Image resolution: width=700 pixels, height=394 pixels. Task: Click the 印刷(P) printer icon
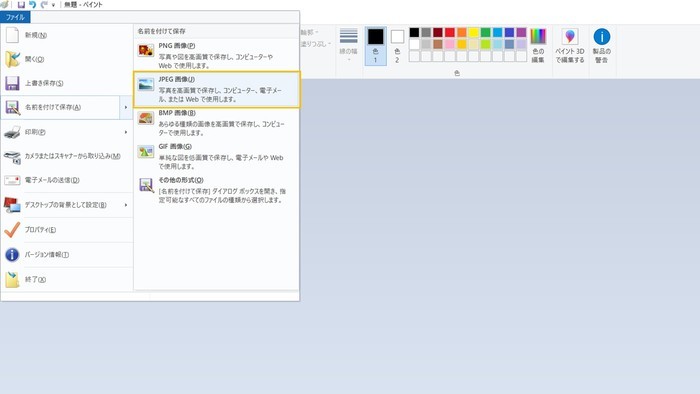click(12, 132)
